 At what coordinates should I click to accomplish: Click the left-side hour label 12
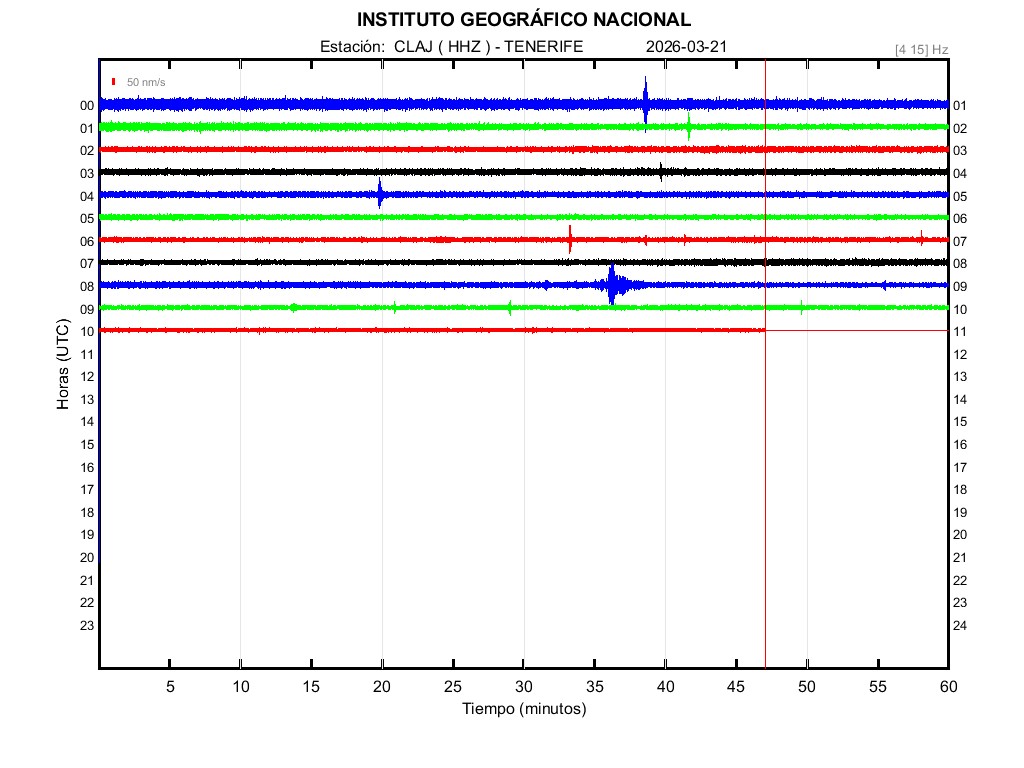coord(87,376)
